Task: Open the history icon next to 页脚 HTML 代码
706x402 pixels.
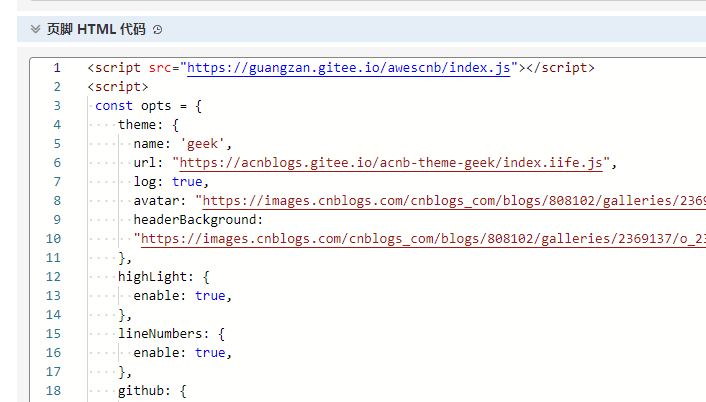Action: (x=157, y=30)
